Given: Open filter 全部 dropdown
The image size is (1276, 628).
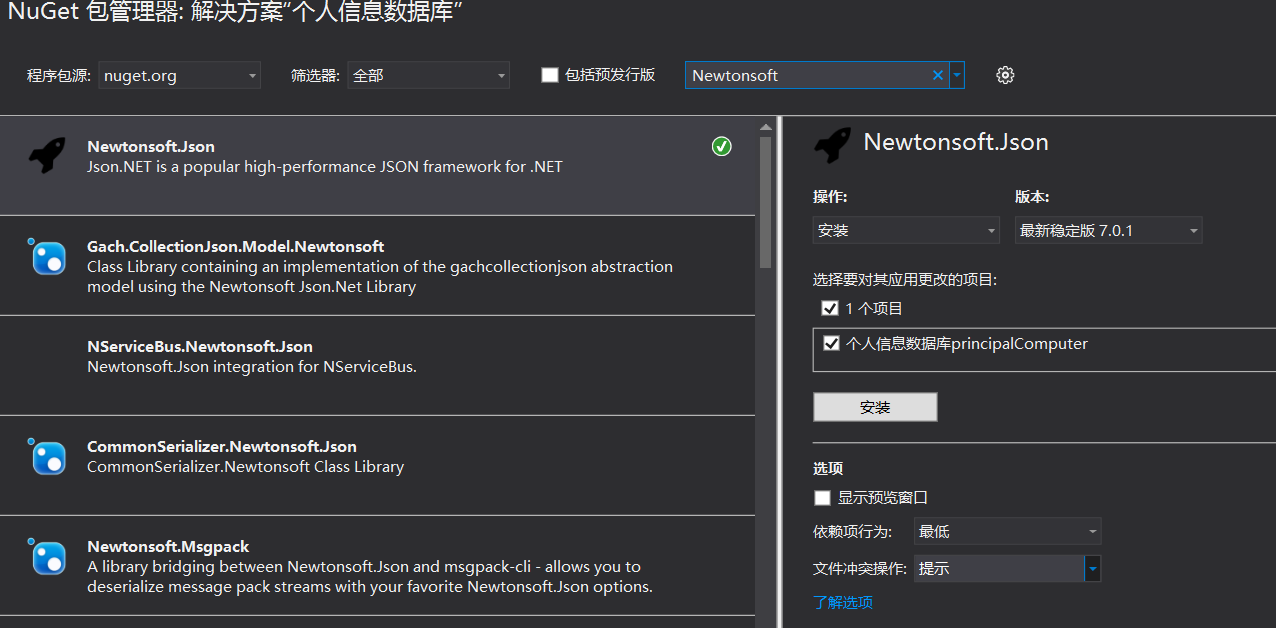Looking at the screenshot, I should tap(428, 75).
